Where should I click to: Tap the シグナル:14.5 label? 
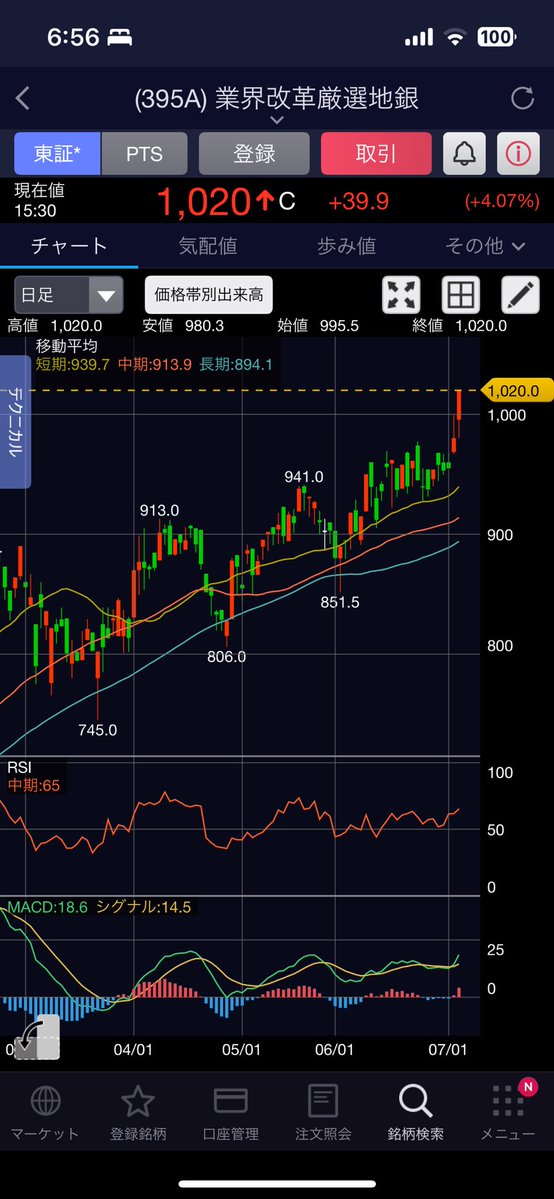pyautogui.click(x=144, y=908)
